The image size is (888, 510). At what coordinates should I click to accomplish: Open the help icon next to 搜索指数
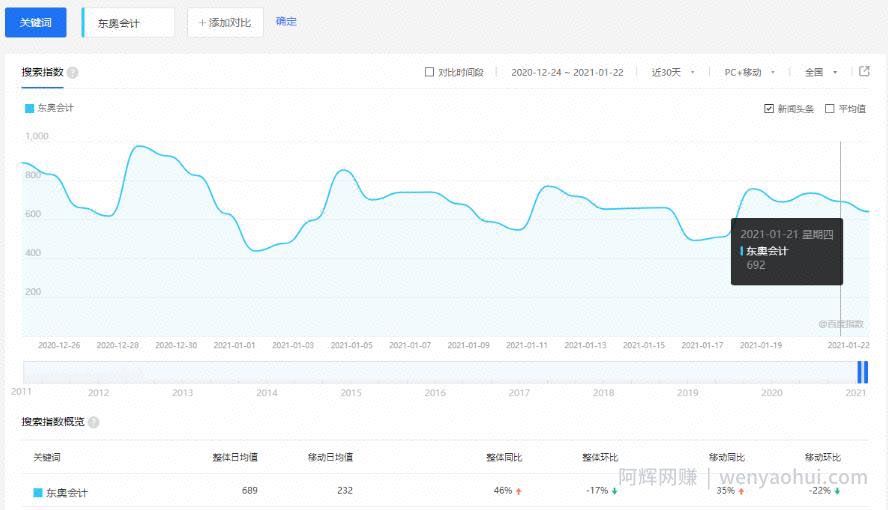72,72
